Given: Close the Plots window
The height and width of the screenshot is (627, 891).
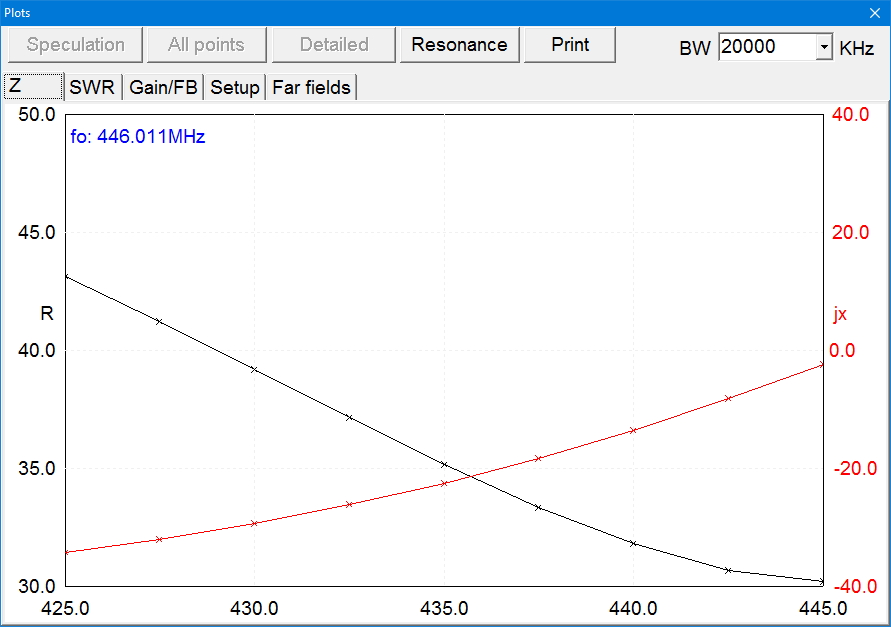Looking at the screenshot, I should pos(873,12).
